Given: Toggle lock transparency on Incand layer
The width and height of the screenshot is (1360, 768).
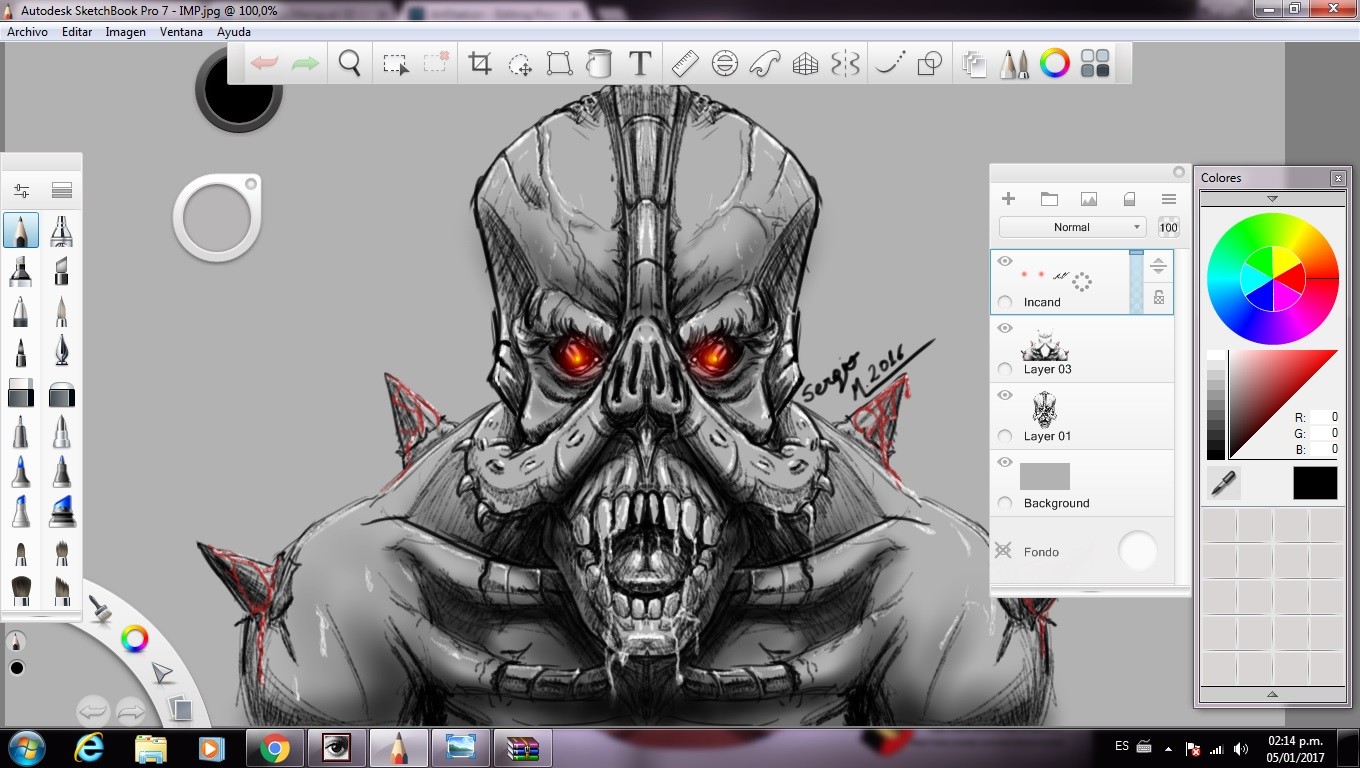Looking at the screenshot, I should 1159,297.
